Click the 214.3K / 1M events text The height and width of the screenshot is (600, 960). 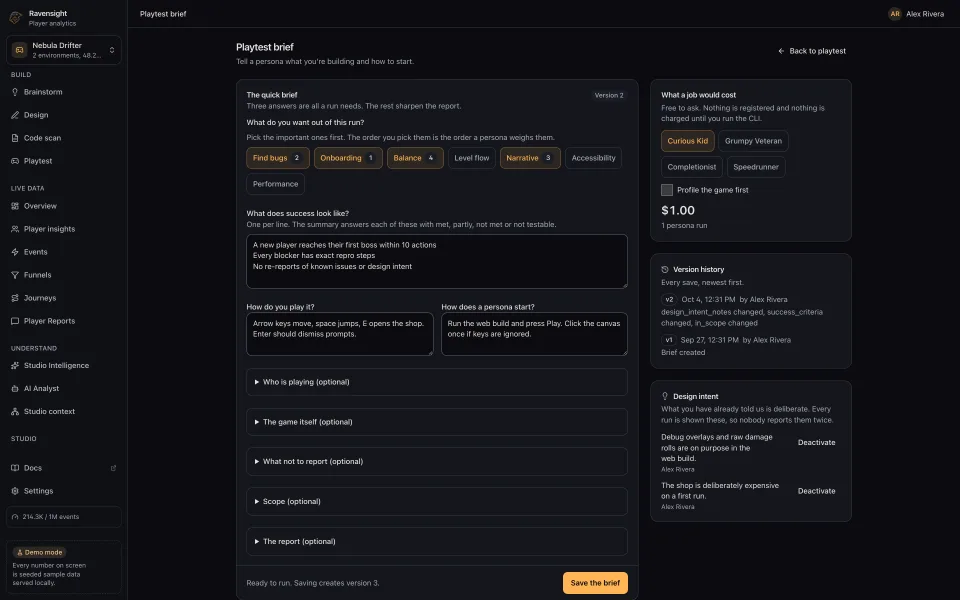coord(51,517)
